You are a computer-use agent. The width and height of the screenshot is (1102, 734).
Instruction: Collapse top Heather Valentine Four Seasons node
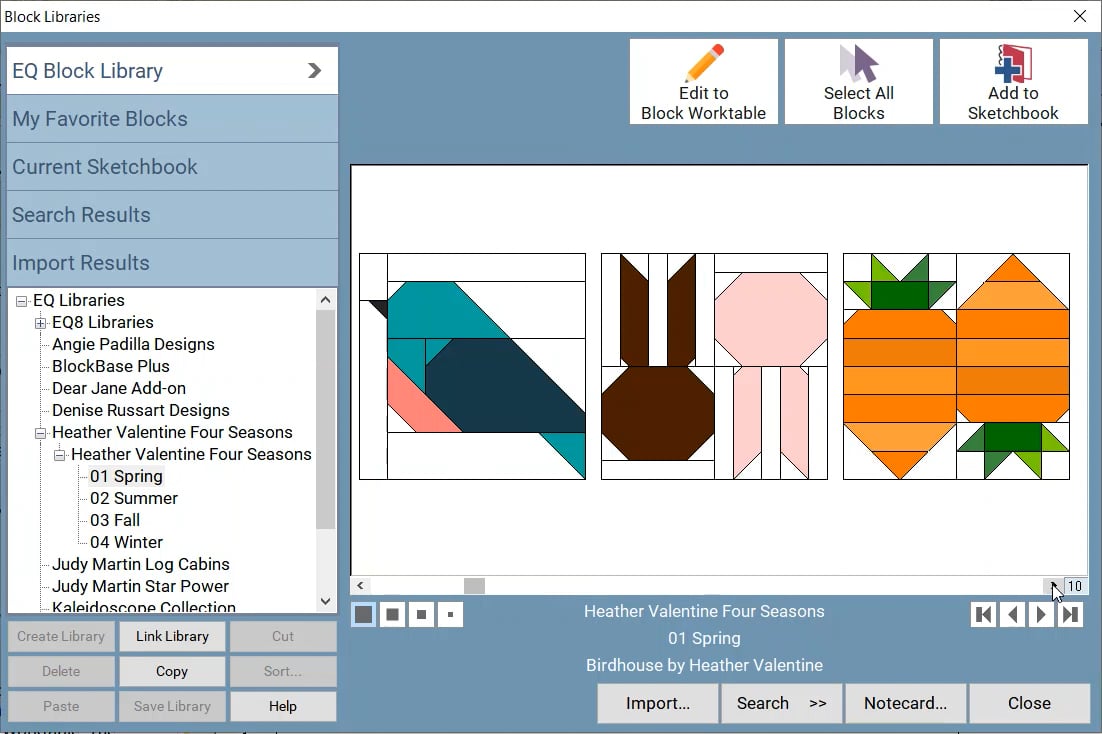41,433
